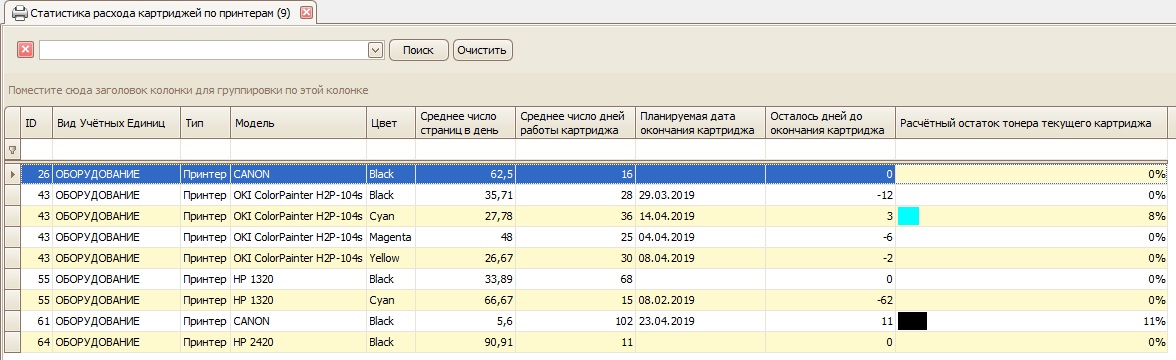Click the date cell 08.02.2019
This screenshot has width=1176, height=360.
(700, 300)
